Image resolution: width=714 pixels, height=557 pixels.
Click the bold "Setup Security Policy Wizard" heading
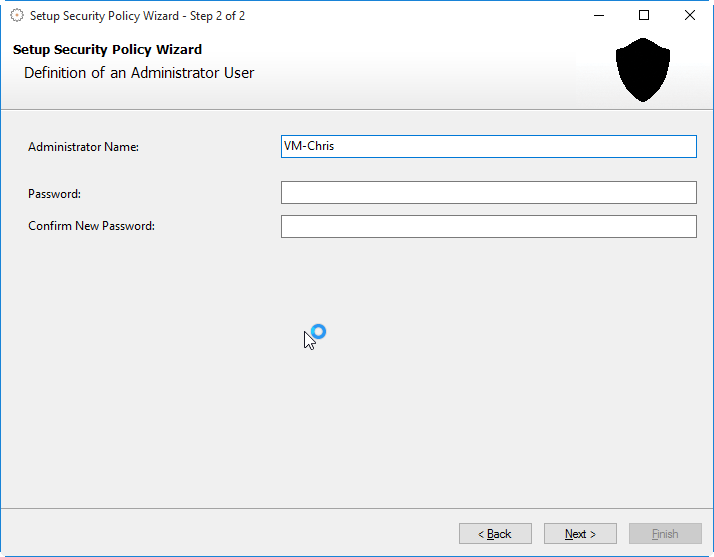107,50
